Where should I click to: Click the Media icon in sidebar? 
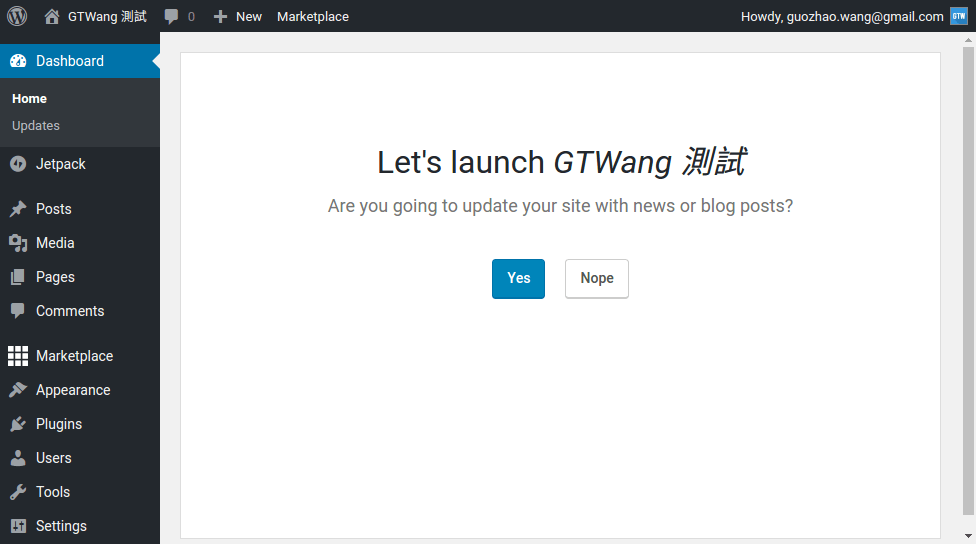tap(18, 243)
